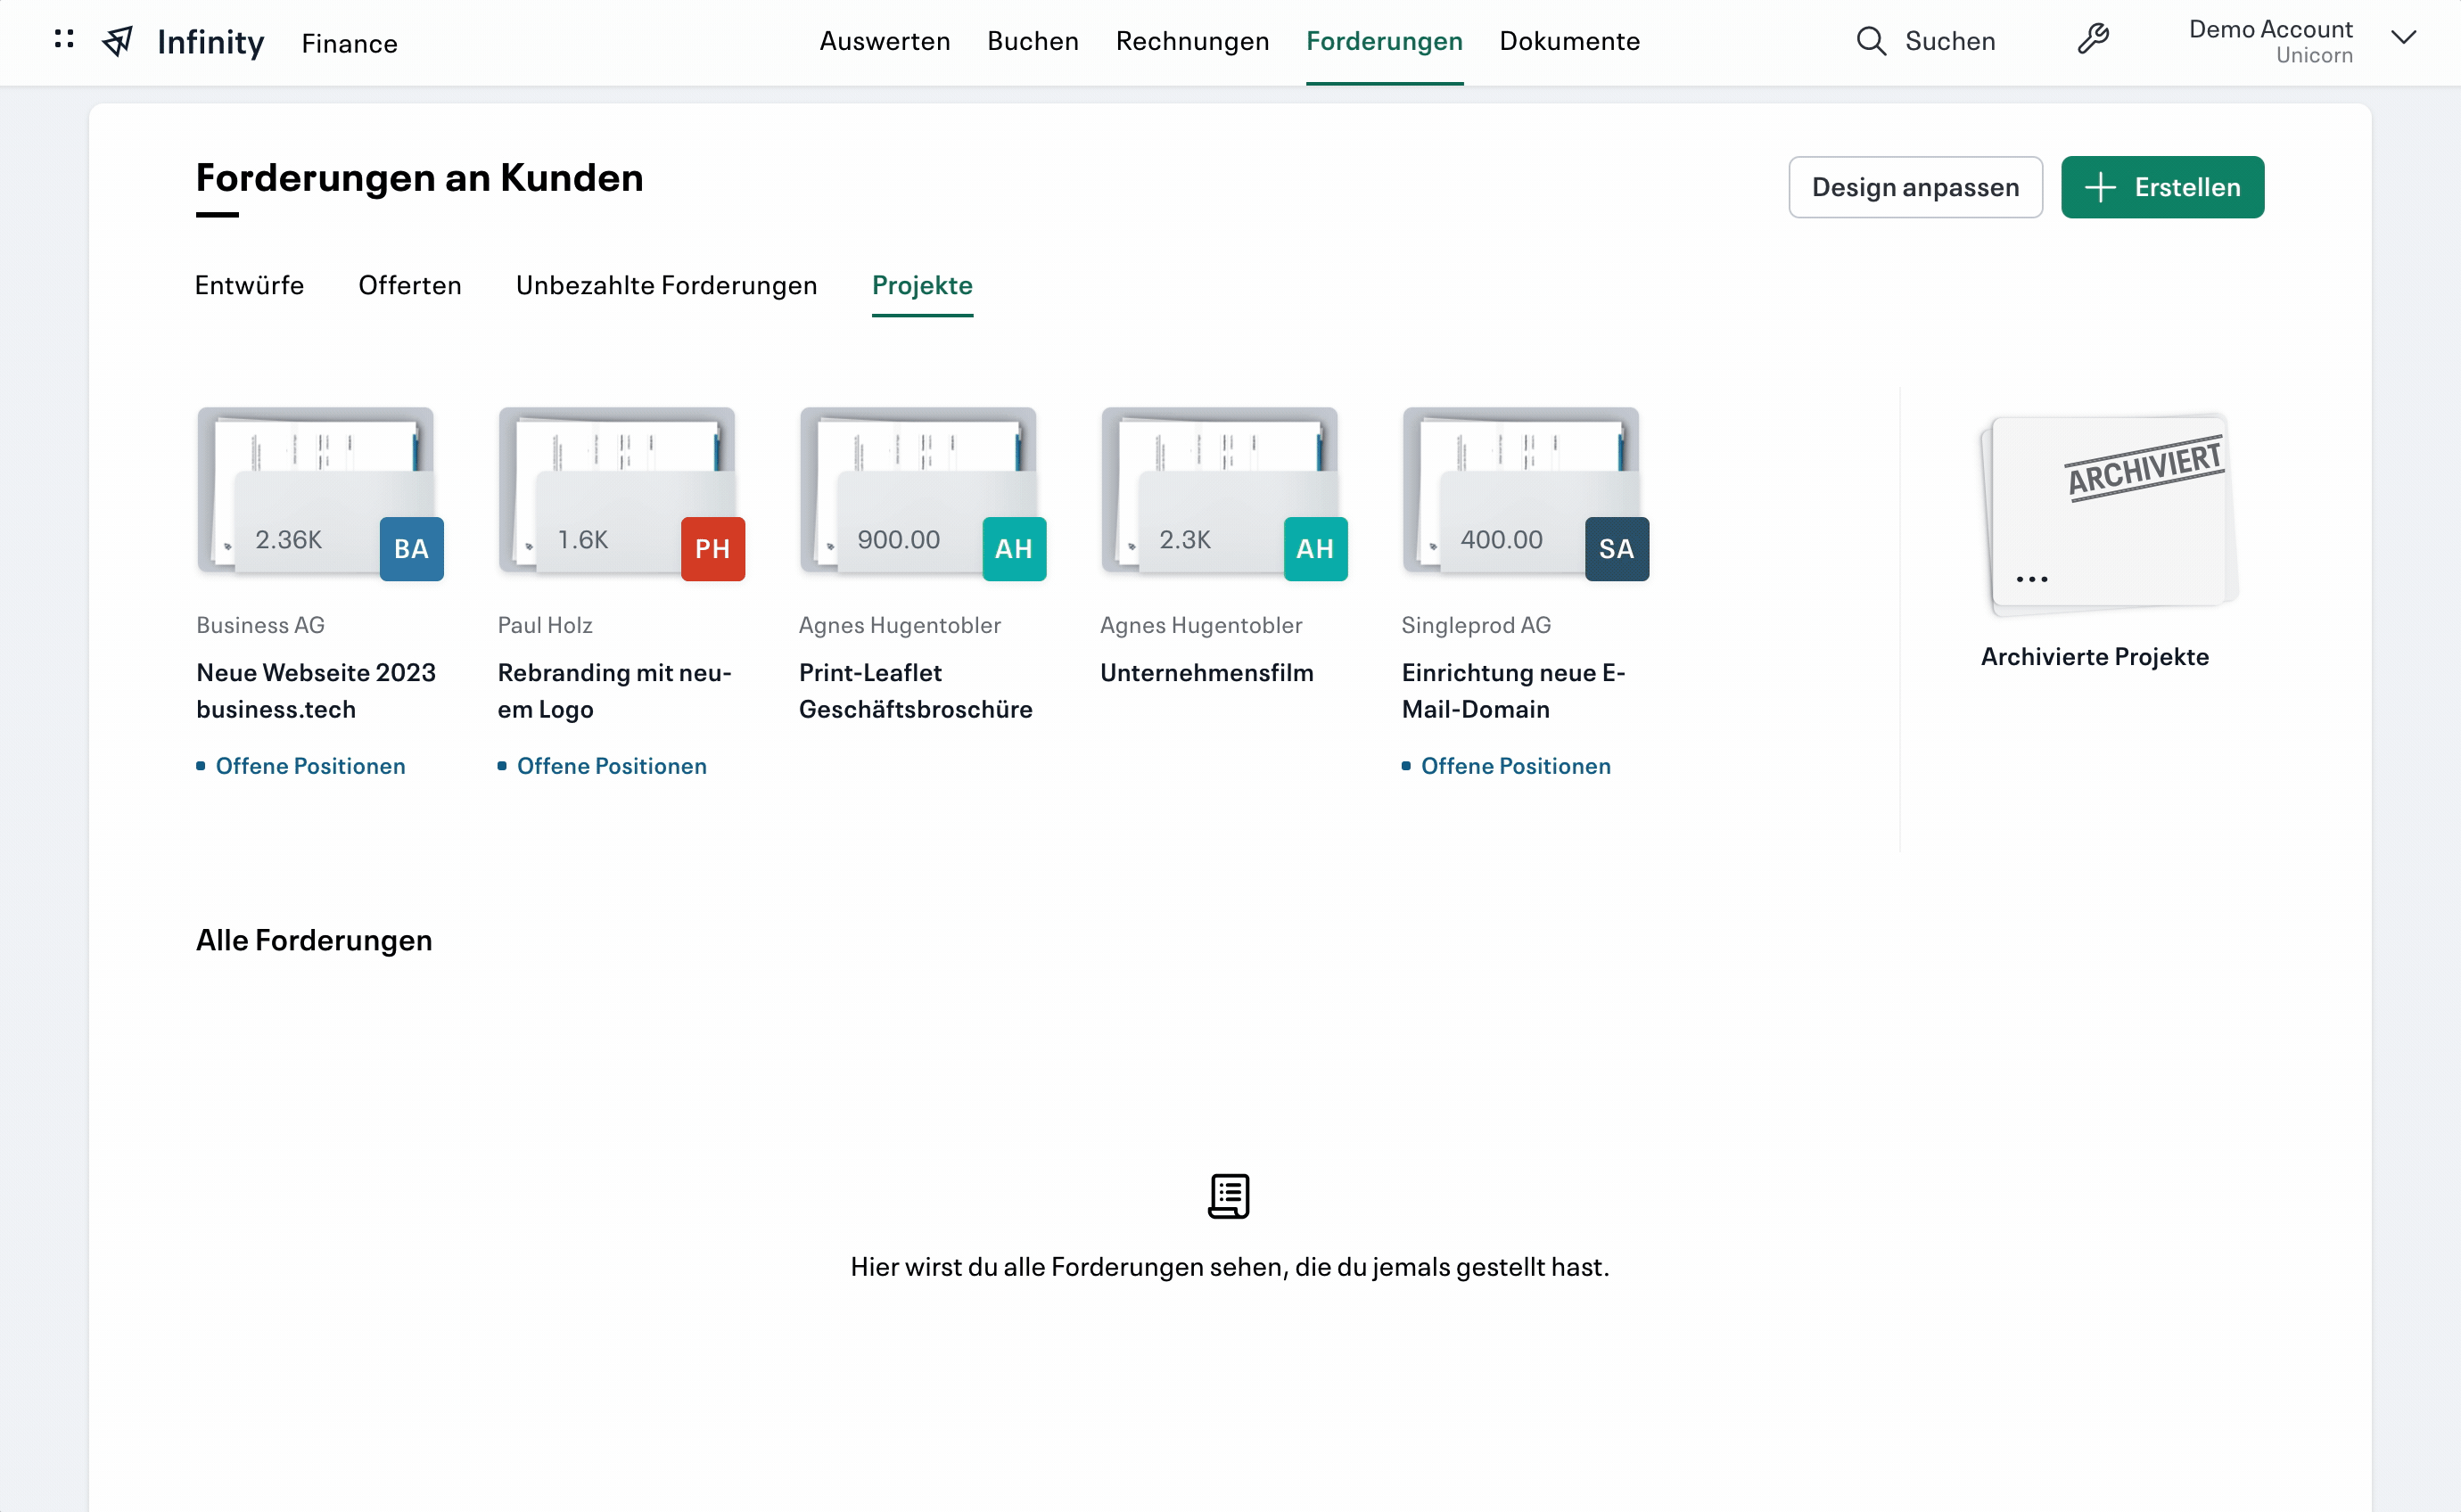Switch to the Entwürfe tab
The image size is (2461, 1512).
pos(248,286)
